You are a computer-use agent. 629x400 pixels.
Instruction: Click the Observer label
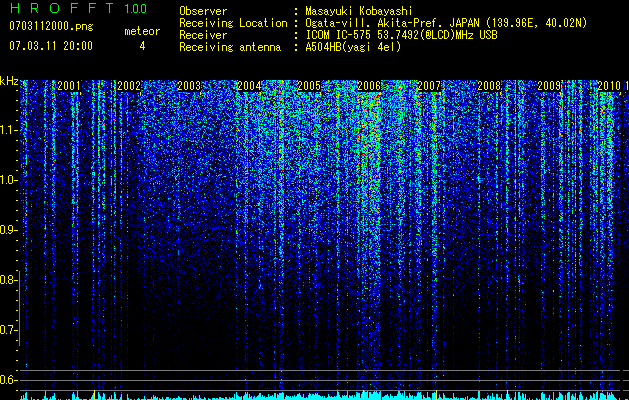click(x=203, y=11)
